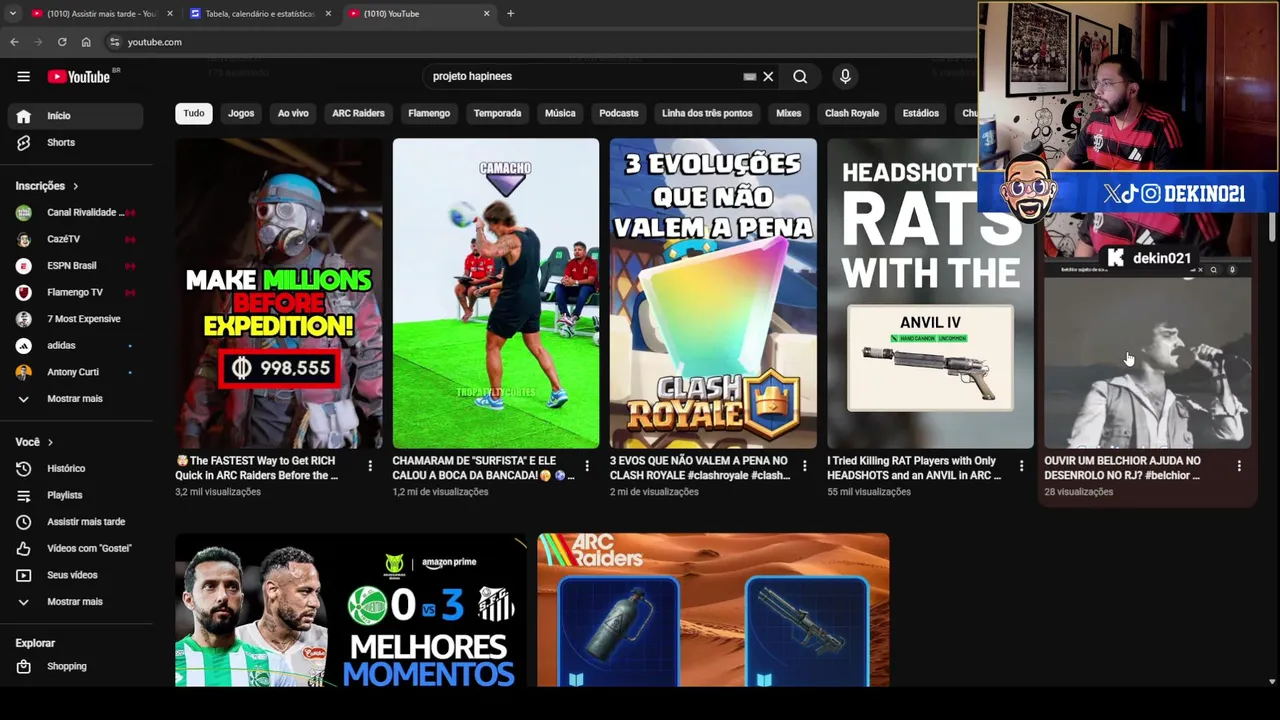Open Seus vídeos in sidebar
This screenshot has height=720, width=1280.
click(x=76, y=575)
